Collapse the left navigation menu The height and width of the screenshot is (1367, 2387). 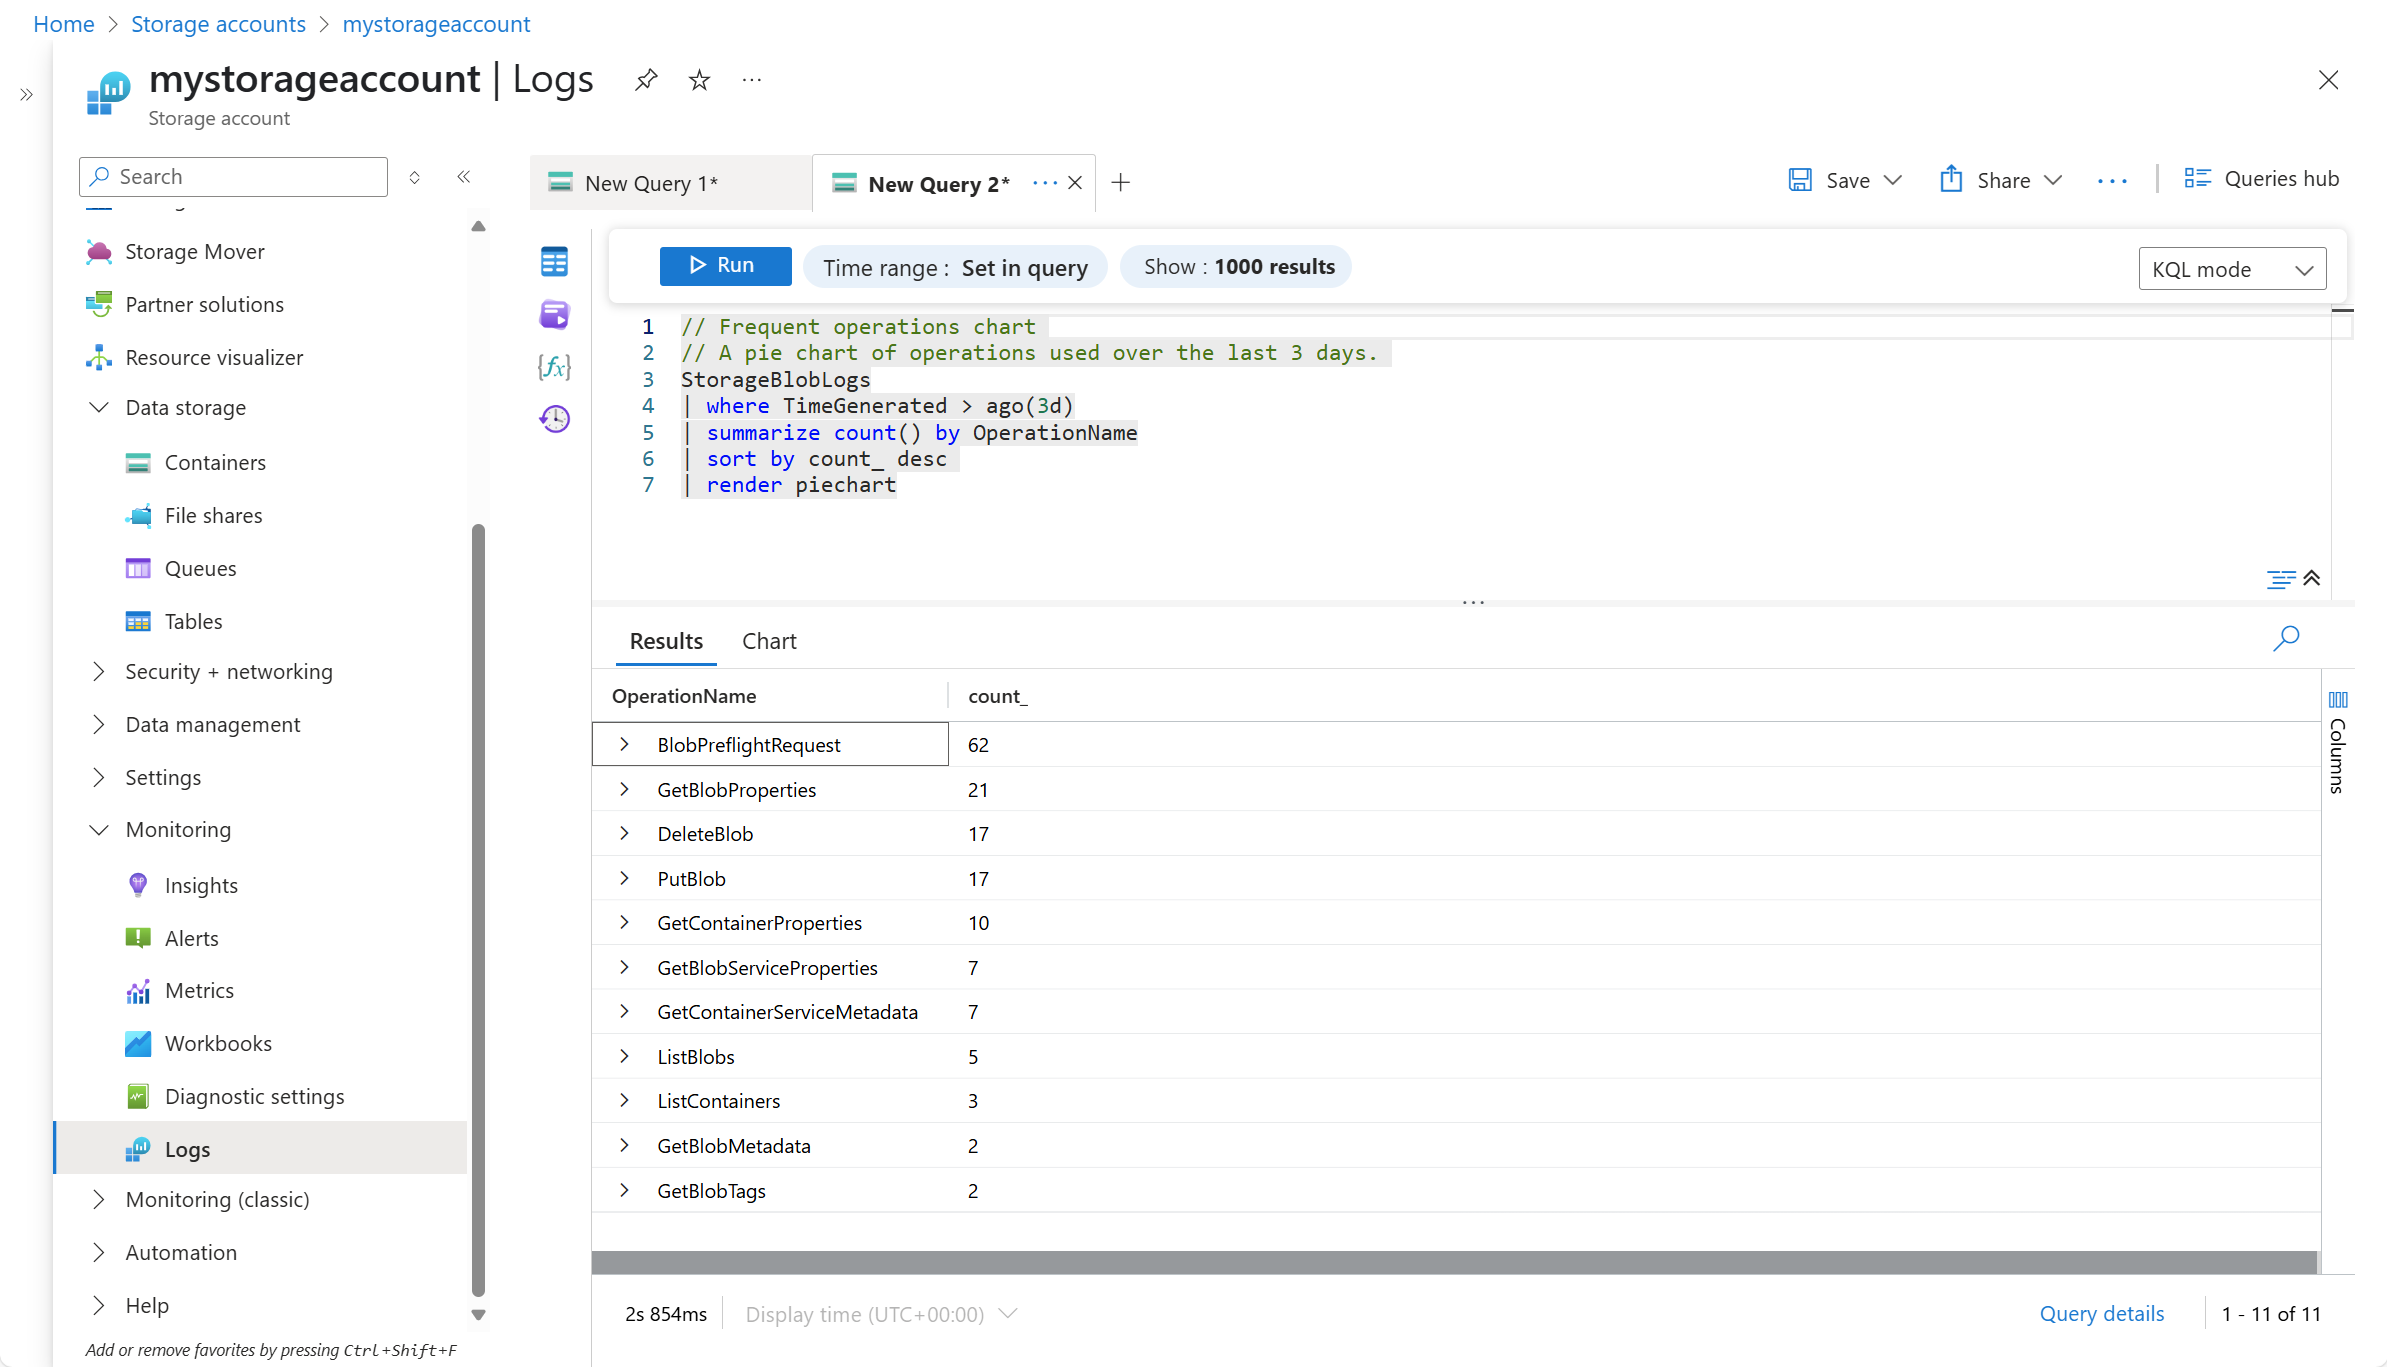click(463, 177)
